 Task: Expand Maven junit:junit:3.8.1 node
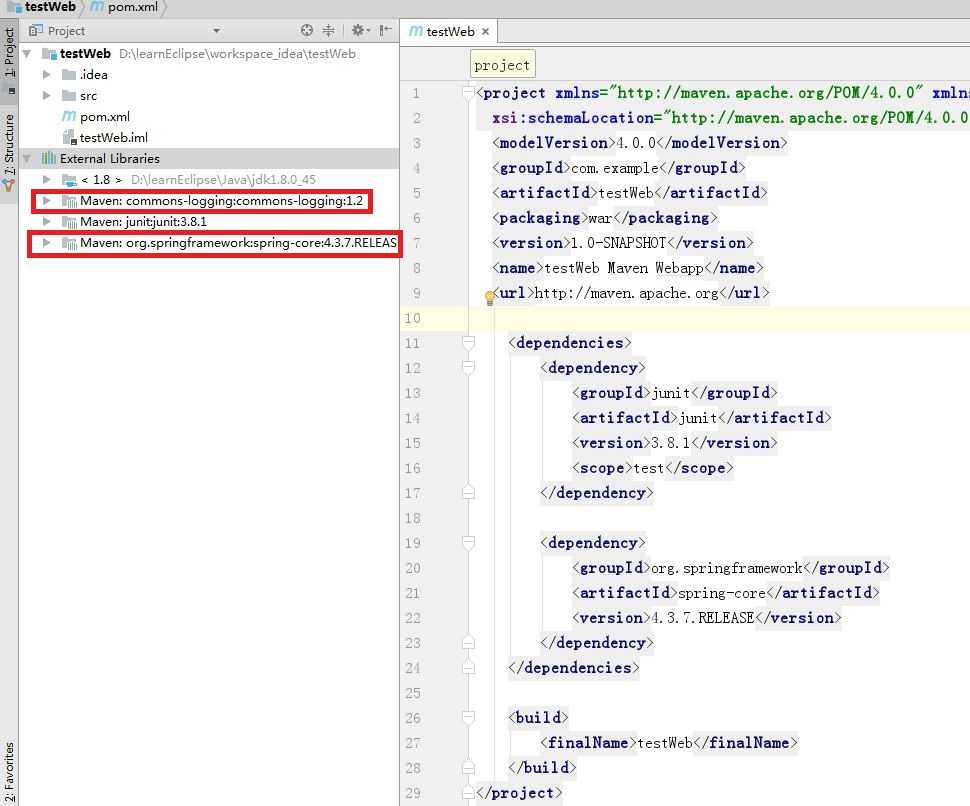46,222
